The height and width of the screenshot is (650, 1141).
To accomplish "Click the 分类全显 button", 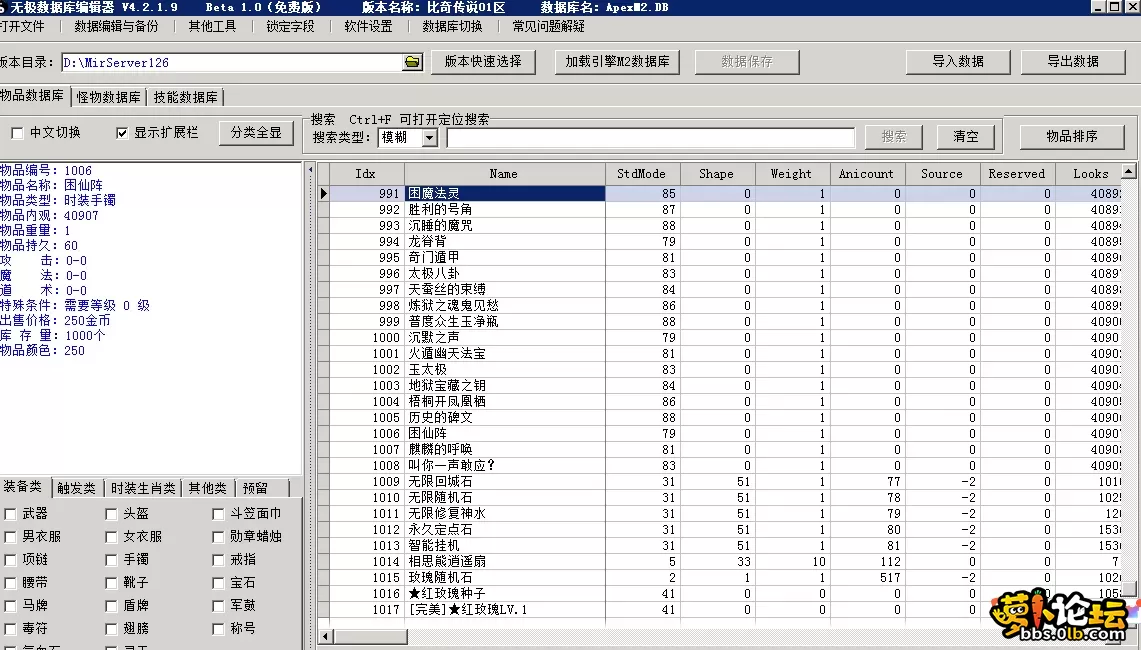I will 256,133.
